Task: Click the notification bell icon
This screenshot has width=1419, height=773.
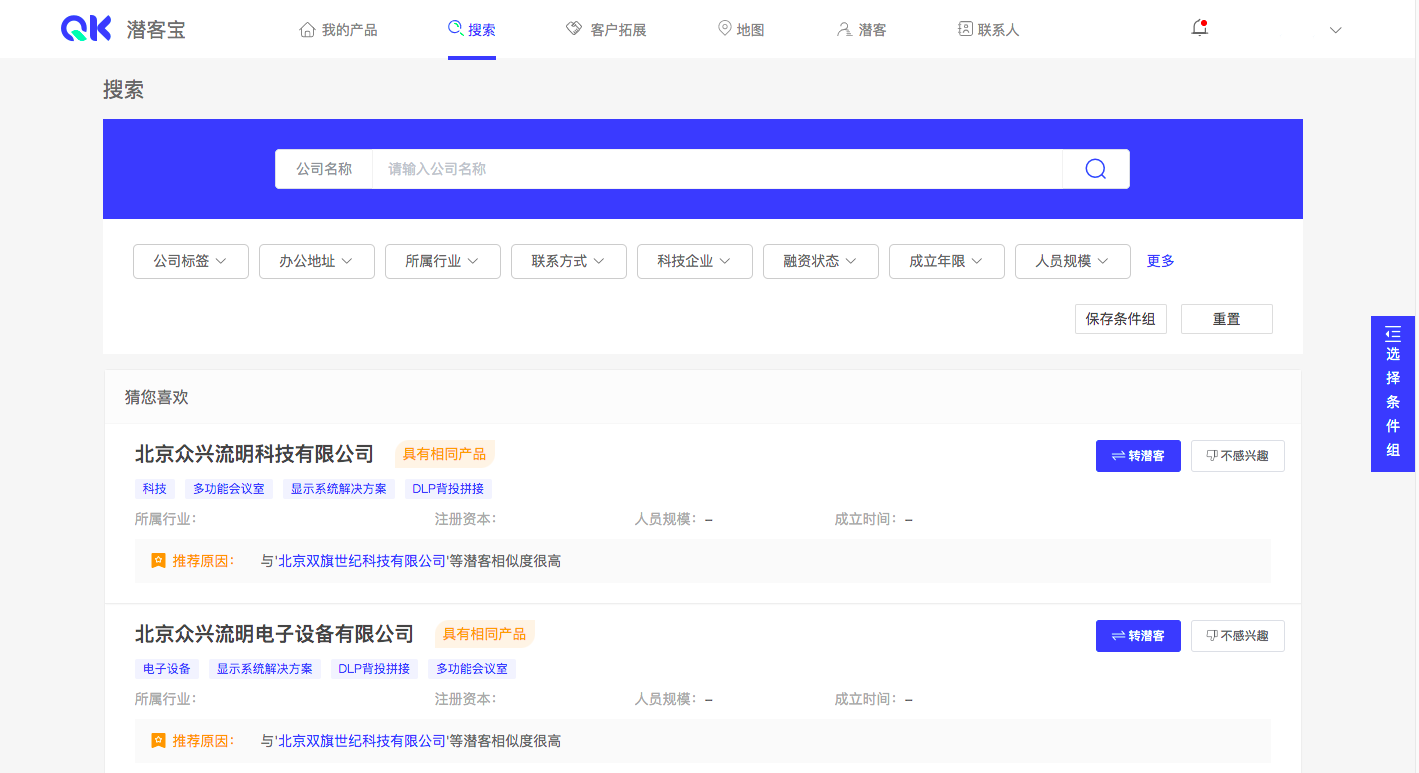Action: 1200,29
